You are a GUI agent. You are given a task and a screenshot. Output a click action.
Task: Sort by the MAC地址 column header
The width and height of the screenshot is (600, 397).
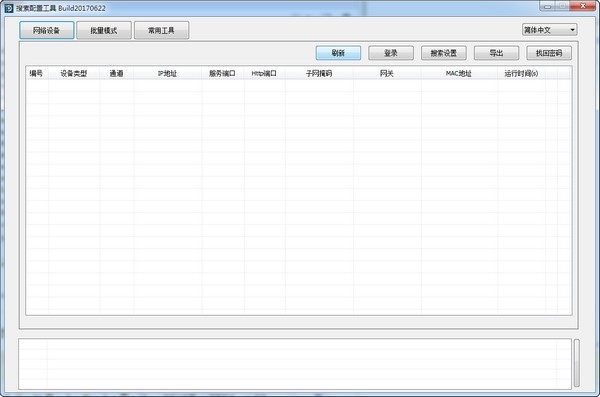coord(459,74)
